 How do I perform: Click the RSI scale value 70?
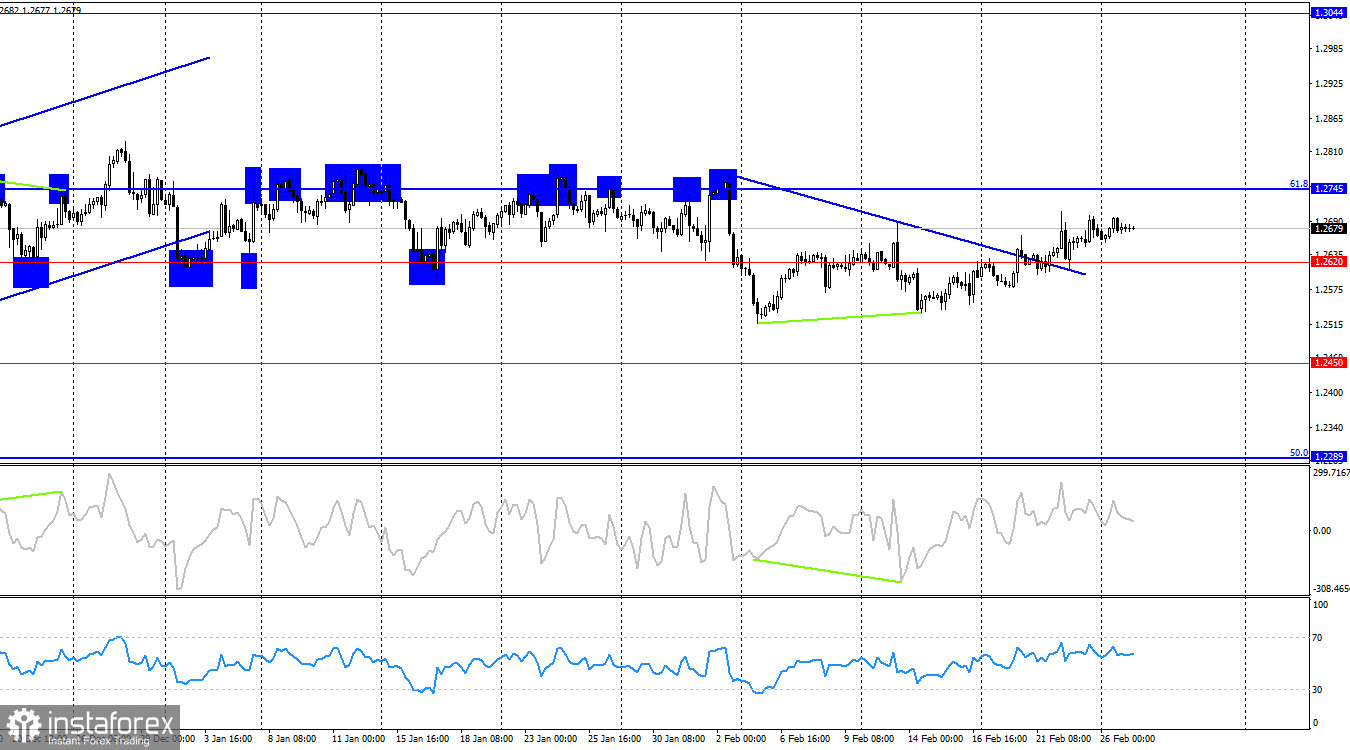[x=1318, y=638]
